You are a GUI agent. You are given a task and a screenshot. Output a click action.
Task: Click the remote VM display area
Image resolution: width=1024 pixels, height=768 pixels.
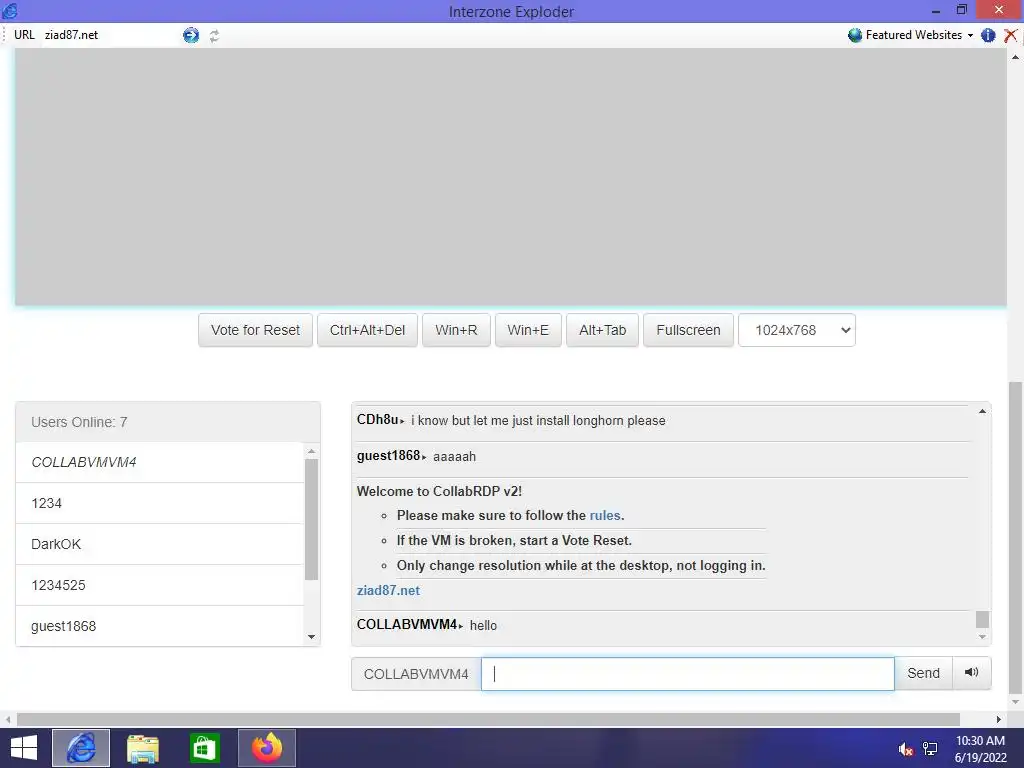point(511,176)
